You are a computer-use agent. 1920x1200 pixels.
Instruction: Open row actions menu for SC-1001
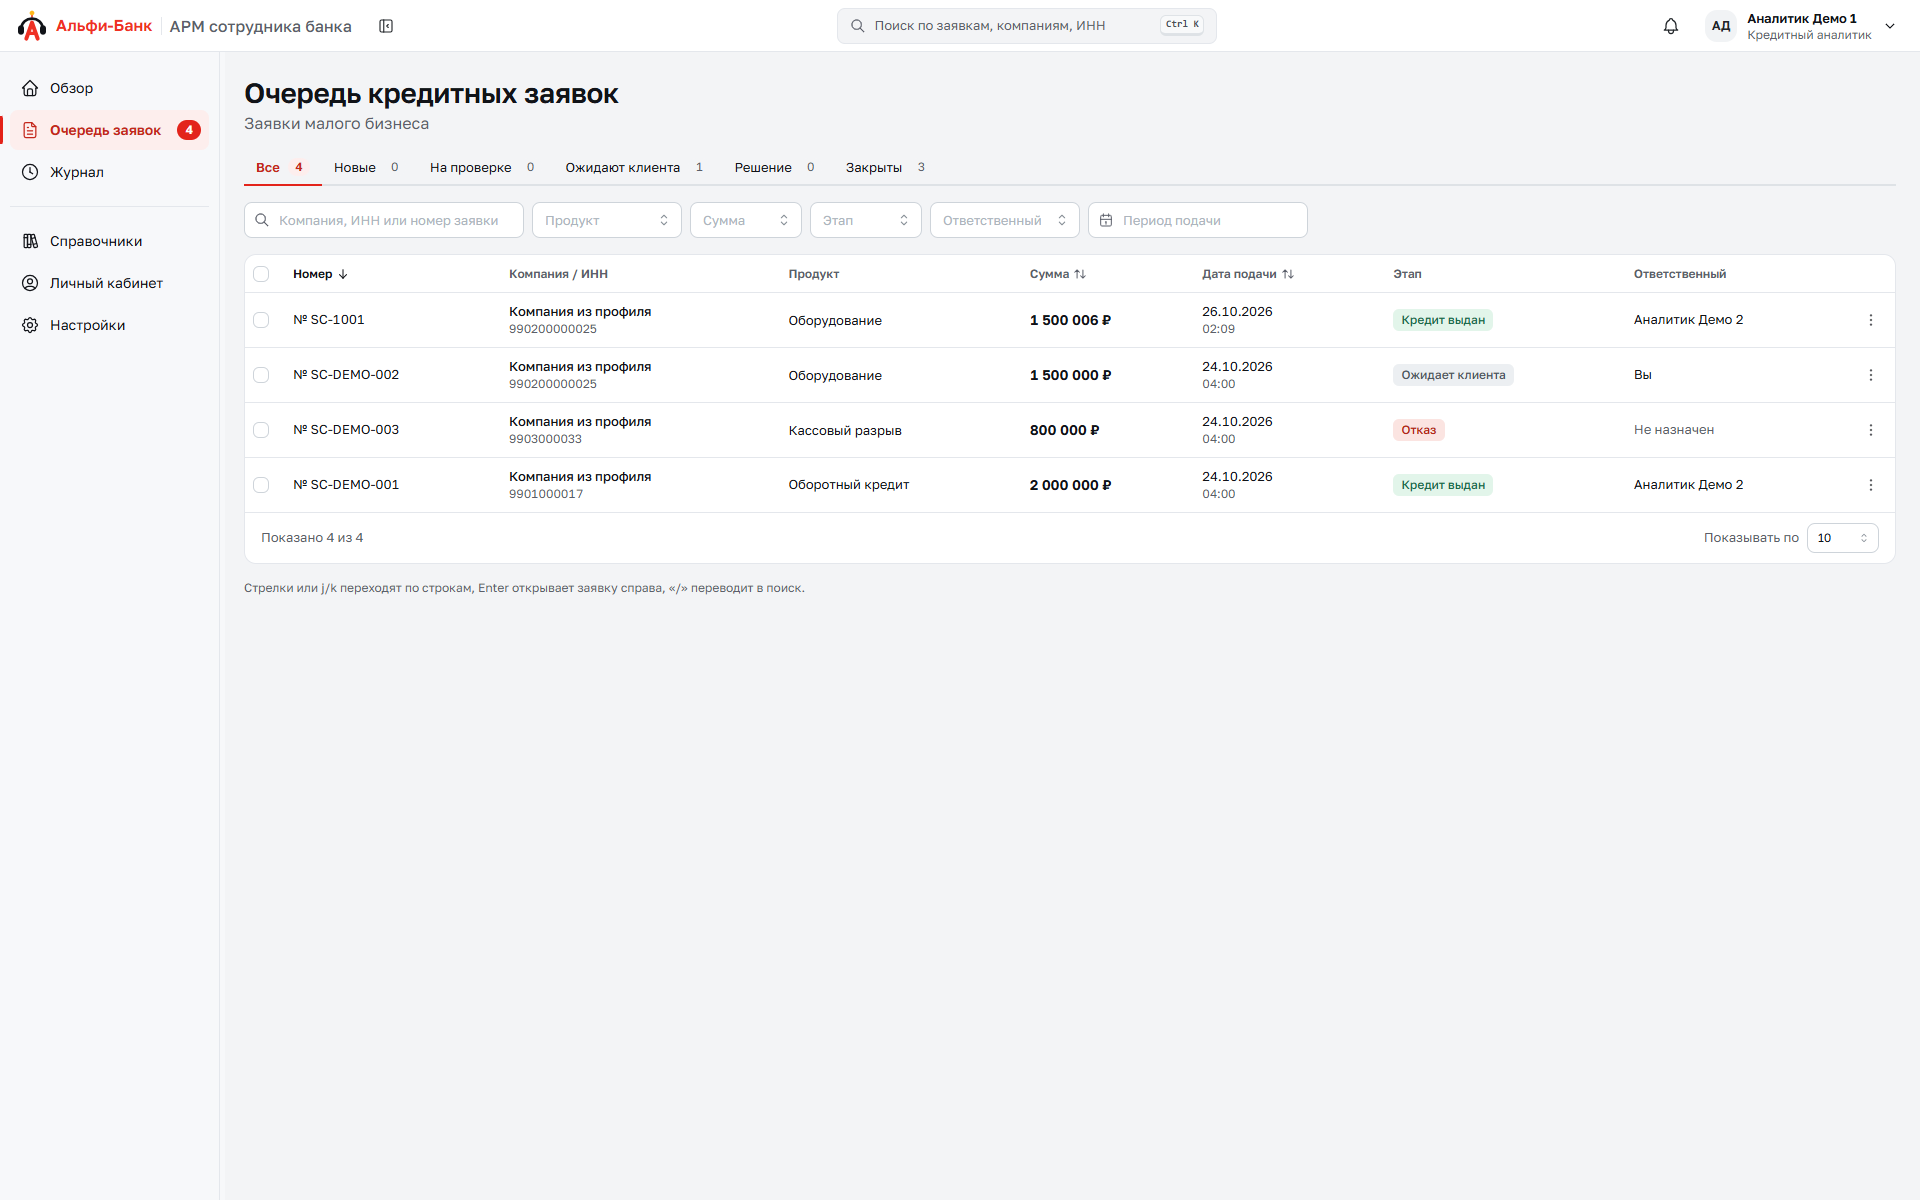pos(1870,320)
